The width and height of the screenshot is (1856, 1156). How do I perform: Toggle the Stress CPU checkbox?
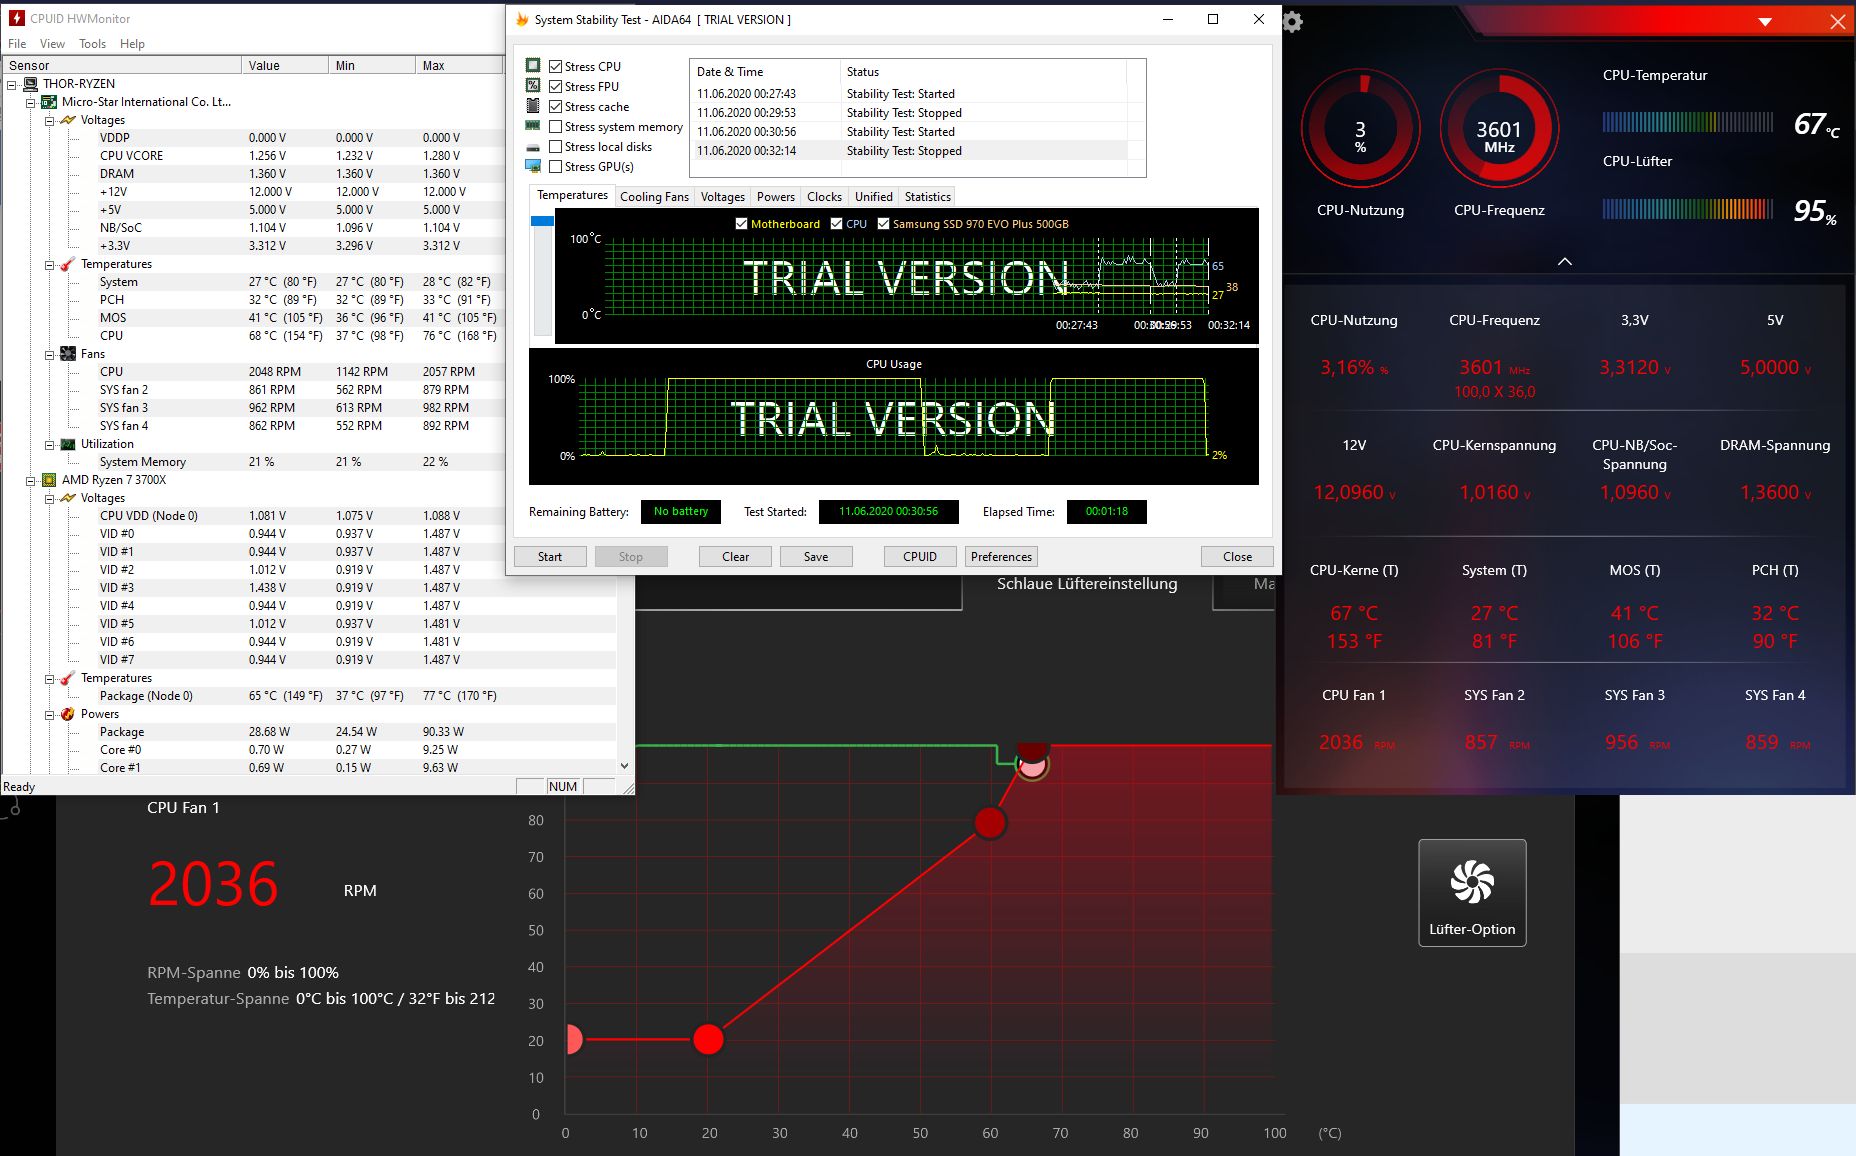pyautogui.click(x=555, y=66)
